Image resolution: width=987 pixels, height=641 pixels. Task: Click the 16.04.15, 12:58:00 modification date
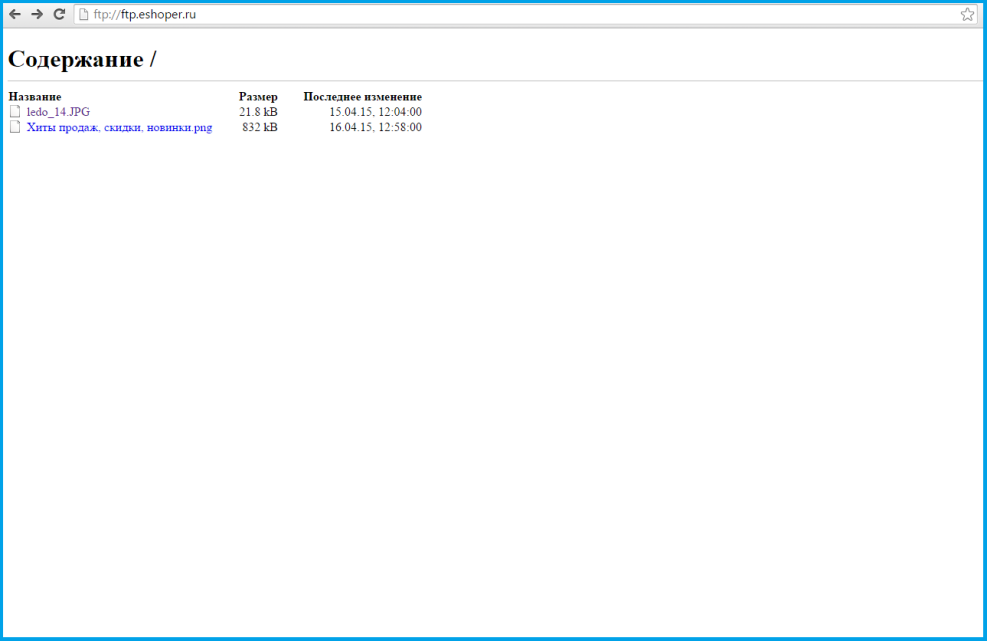pos(375,127)
